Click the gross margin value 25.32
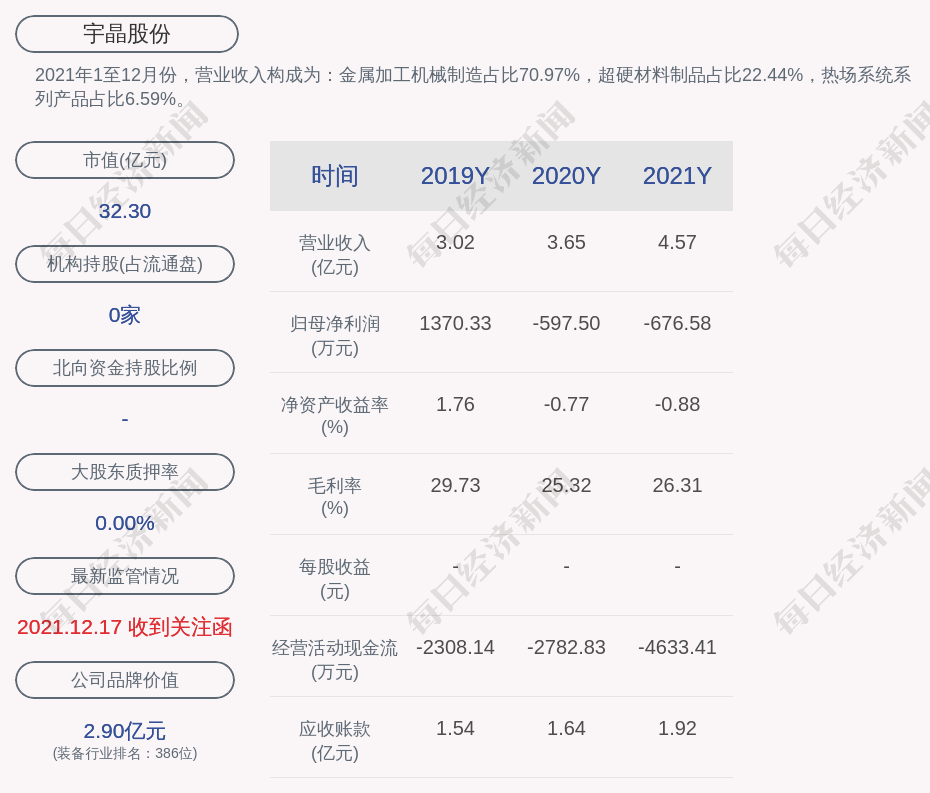This screenshot has height=793, width=930. pyautogui.click(x=566, y=485)
